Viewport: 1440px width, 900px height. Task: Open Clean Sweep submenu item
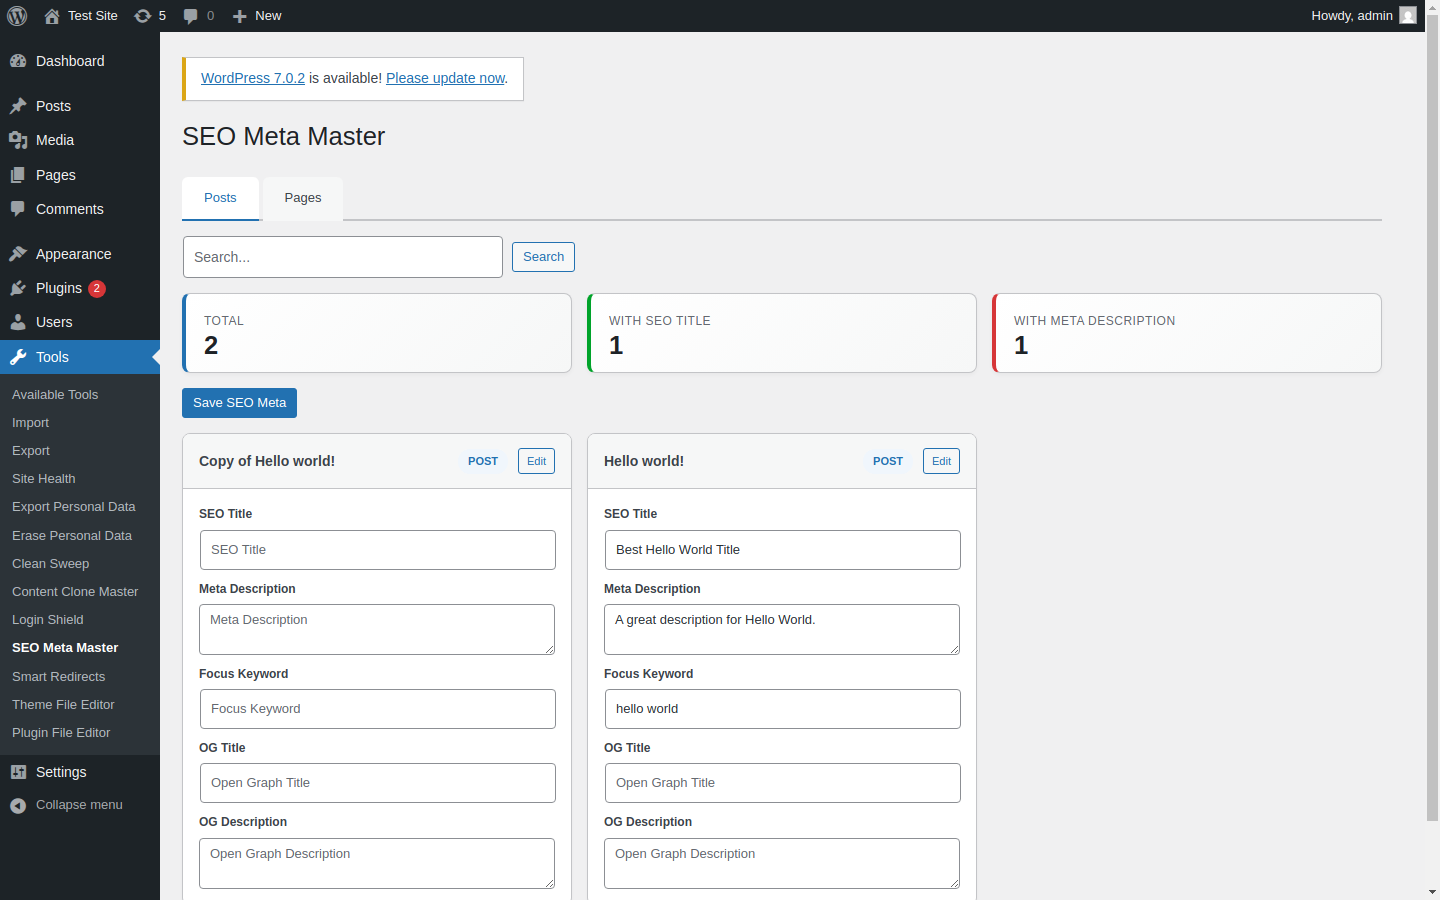tap(50, 564)
